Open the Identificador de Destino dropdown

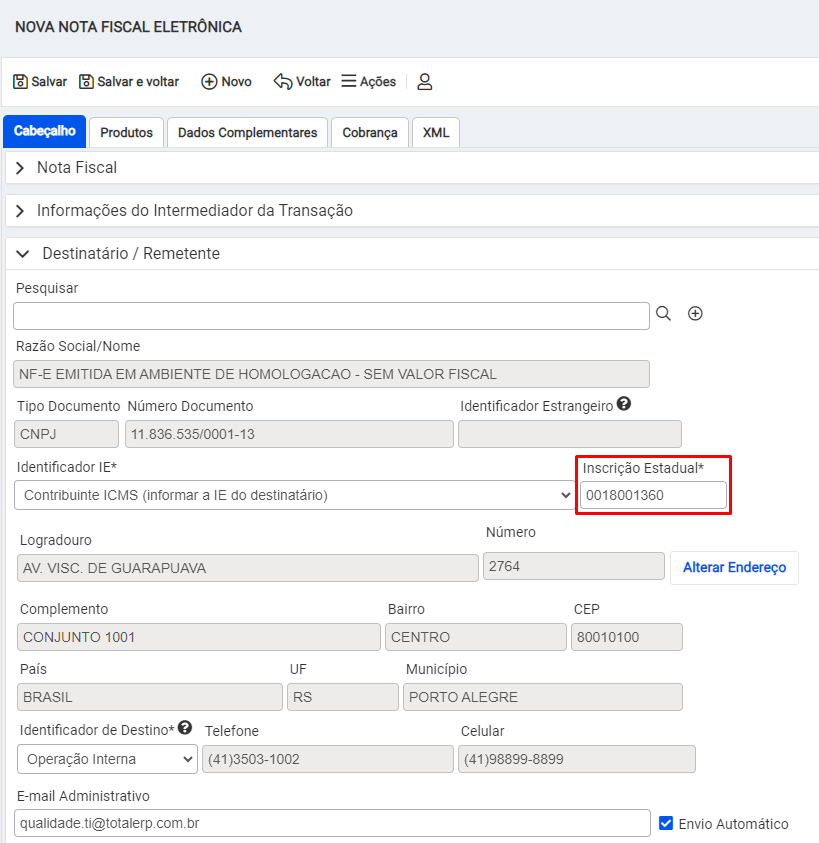pos(108,759)
